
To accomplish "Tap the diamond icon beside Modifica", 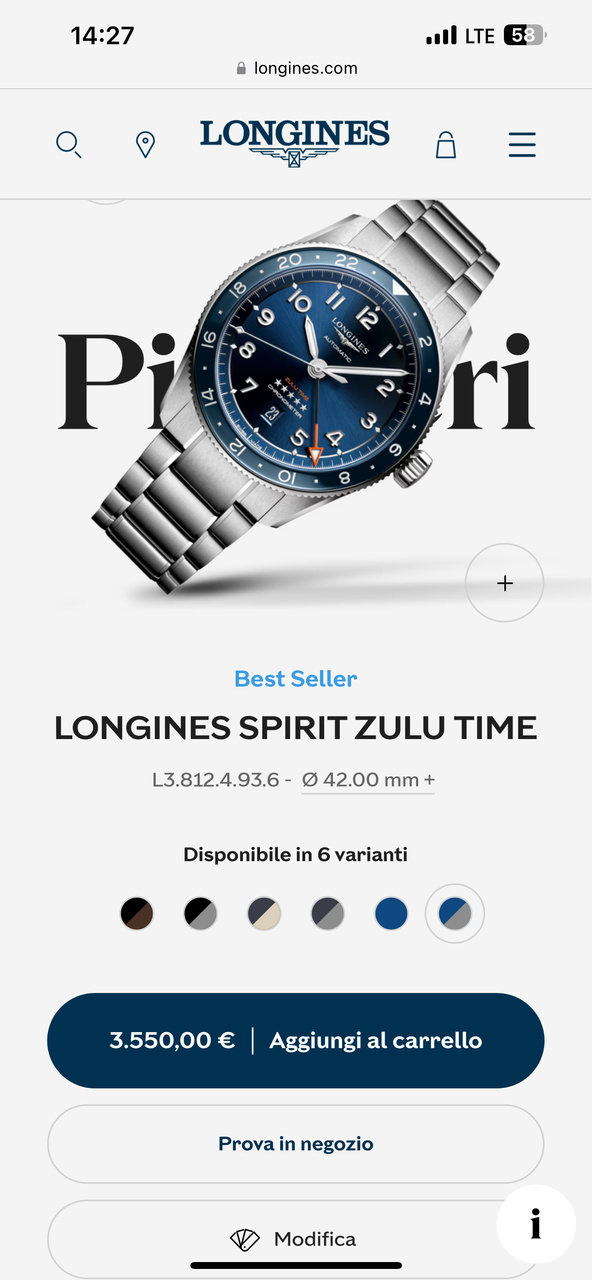I will pos(245,1239).
